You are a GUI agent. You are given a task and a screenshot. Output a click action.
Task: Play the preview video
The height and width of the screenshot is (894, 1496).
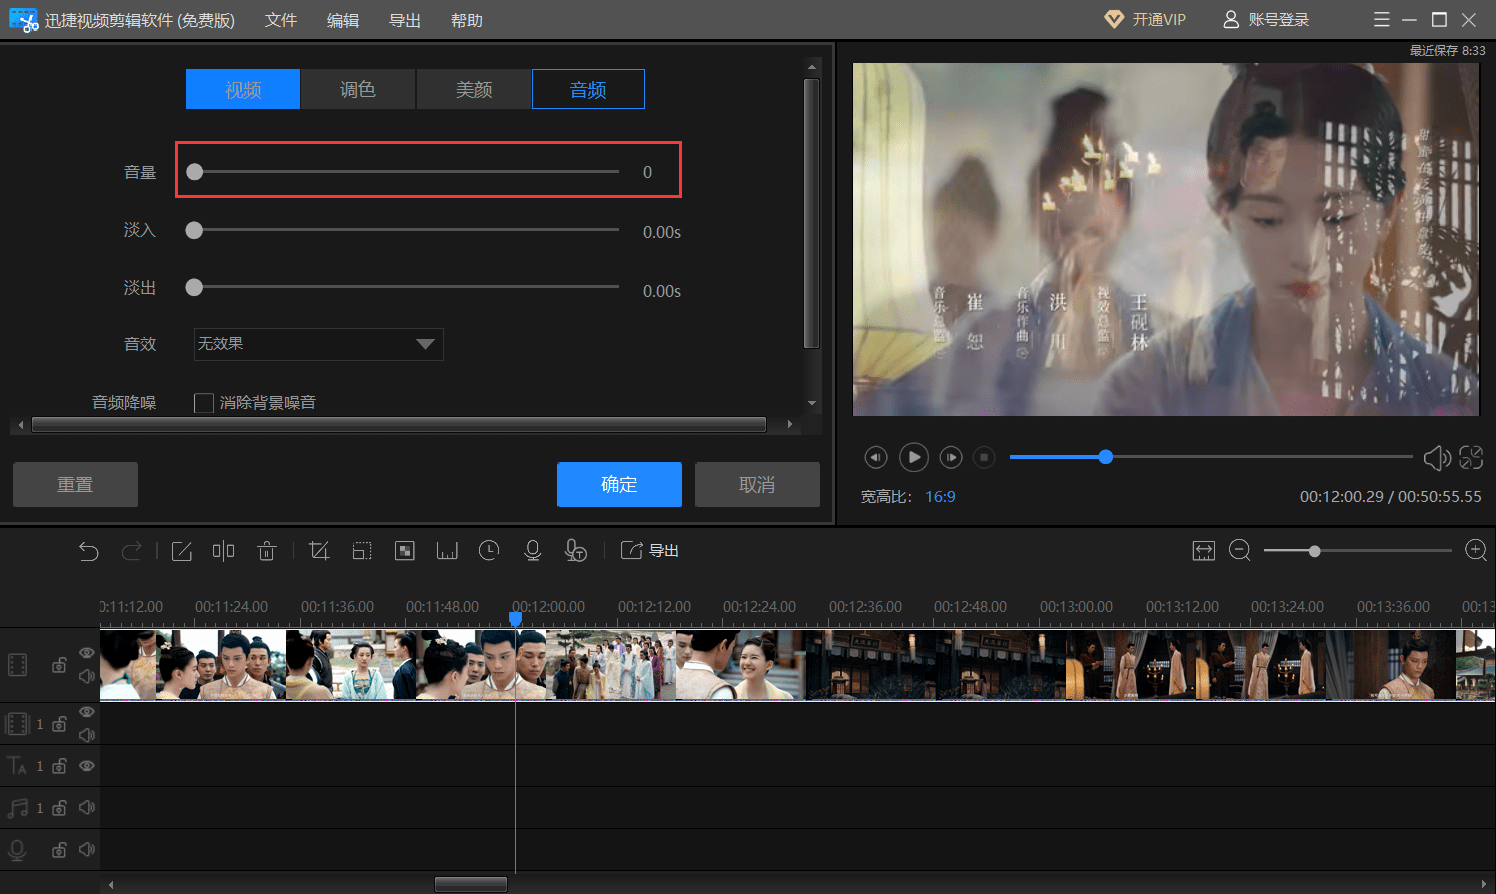[914, 457]
